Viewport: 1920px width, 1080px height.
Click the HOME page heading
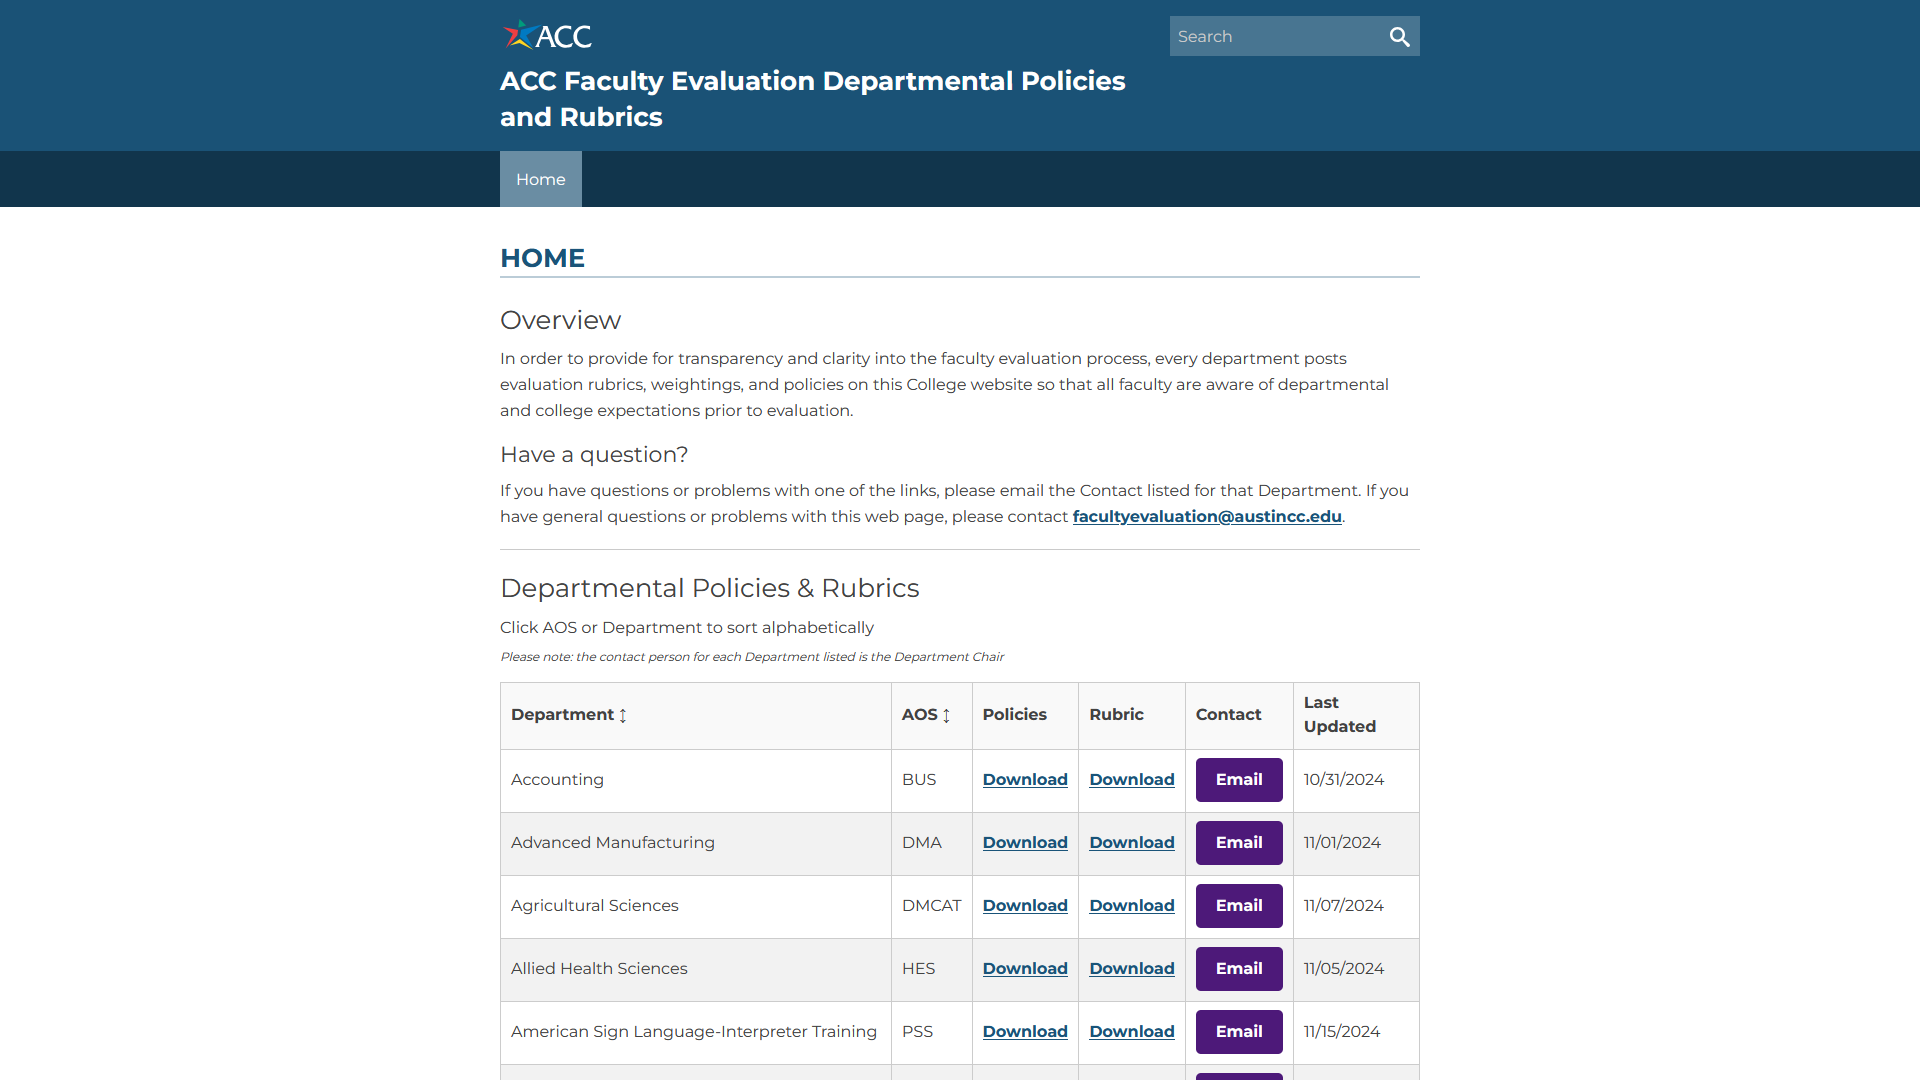click(x=542, y=258)
